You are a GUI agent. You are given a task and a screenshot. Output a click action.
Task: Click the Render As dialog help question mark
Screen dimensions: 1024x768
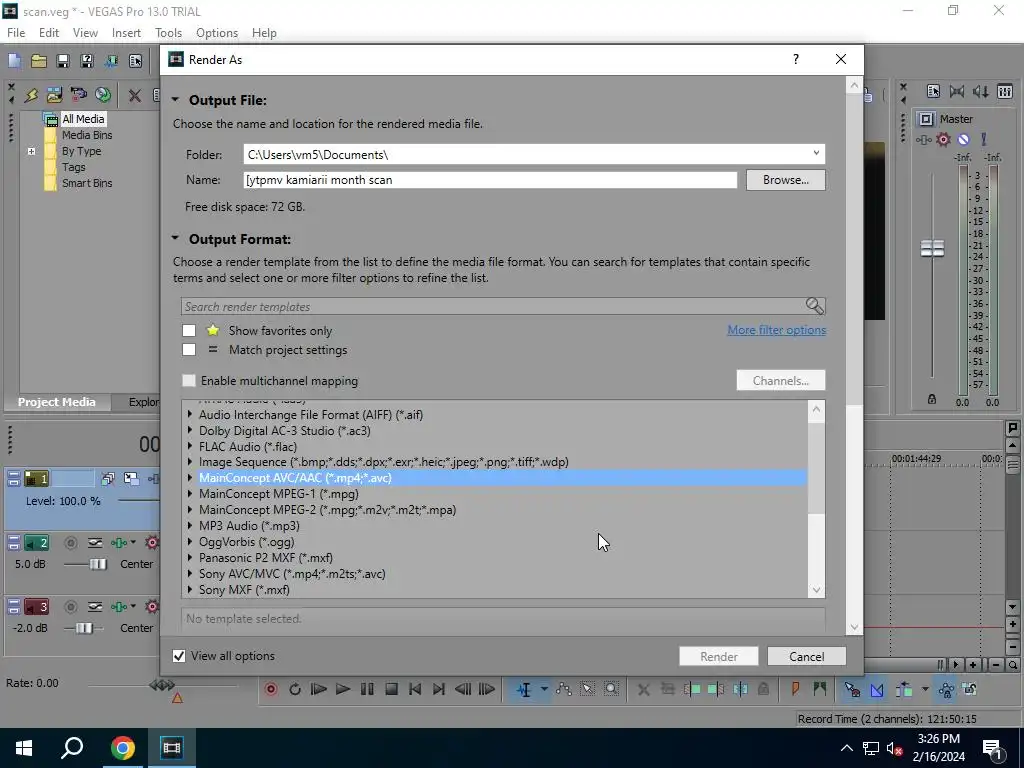795,59
